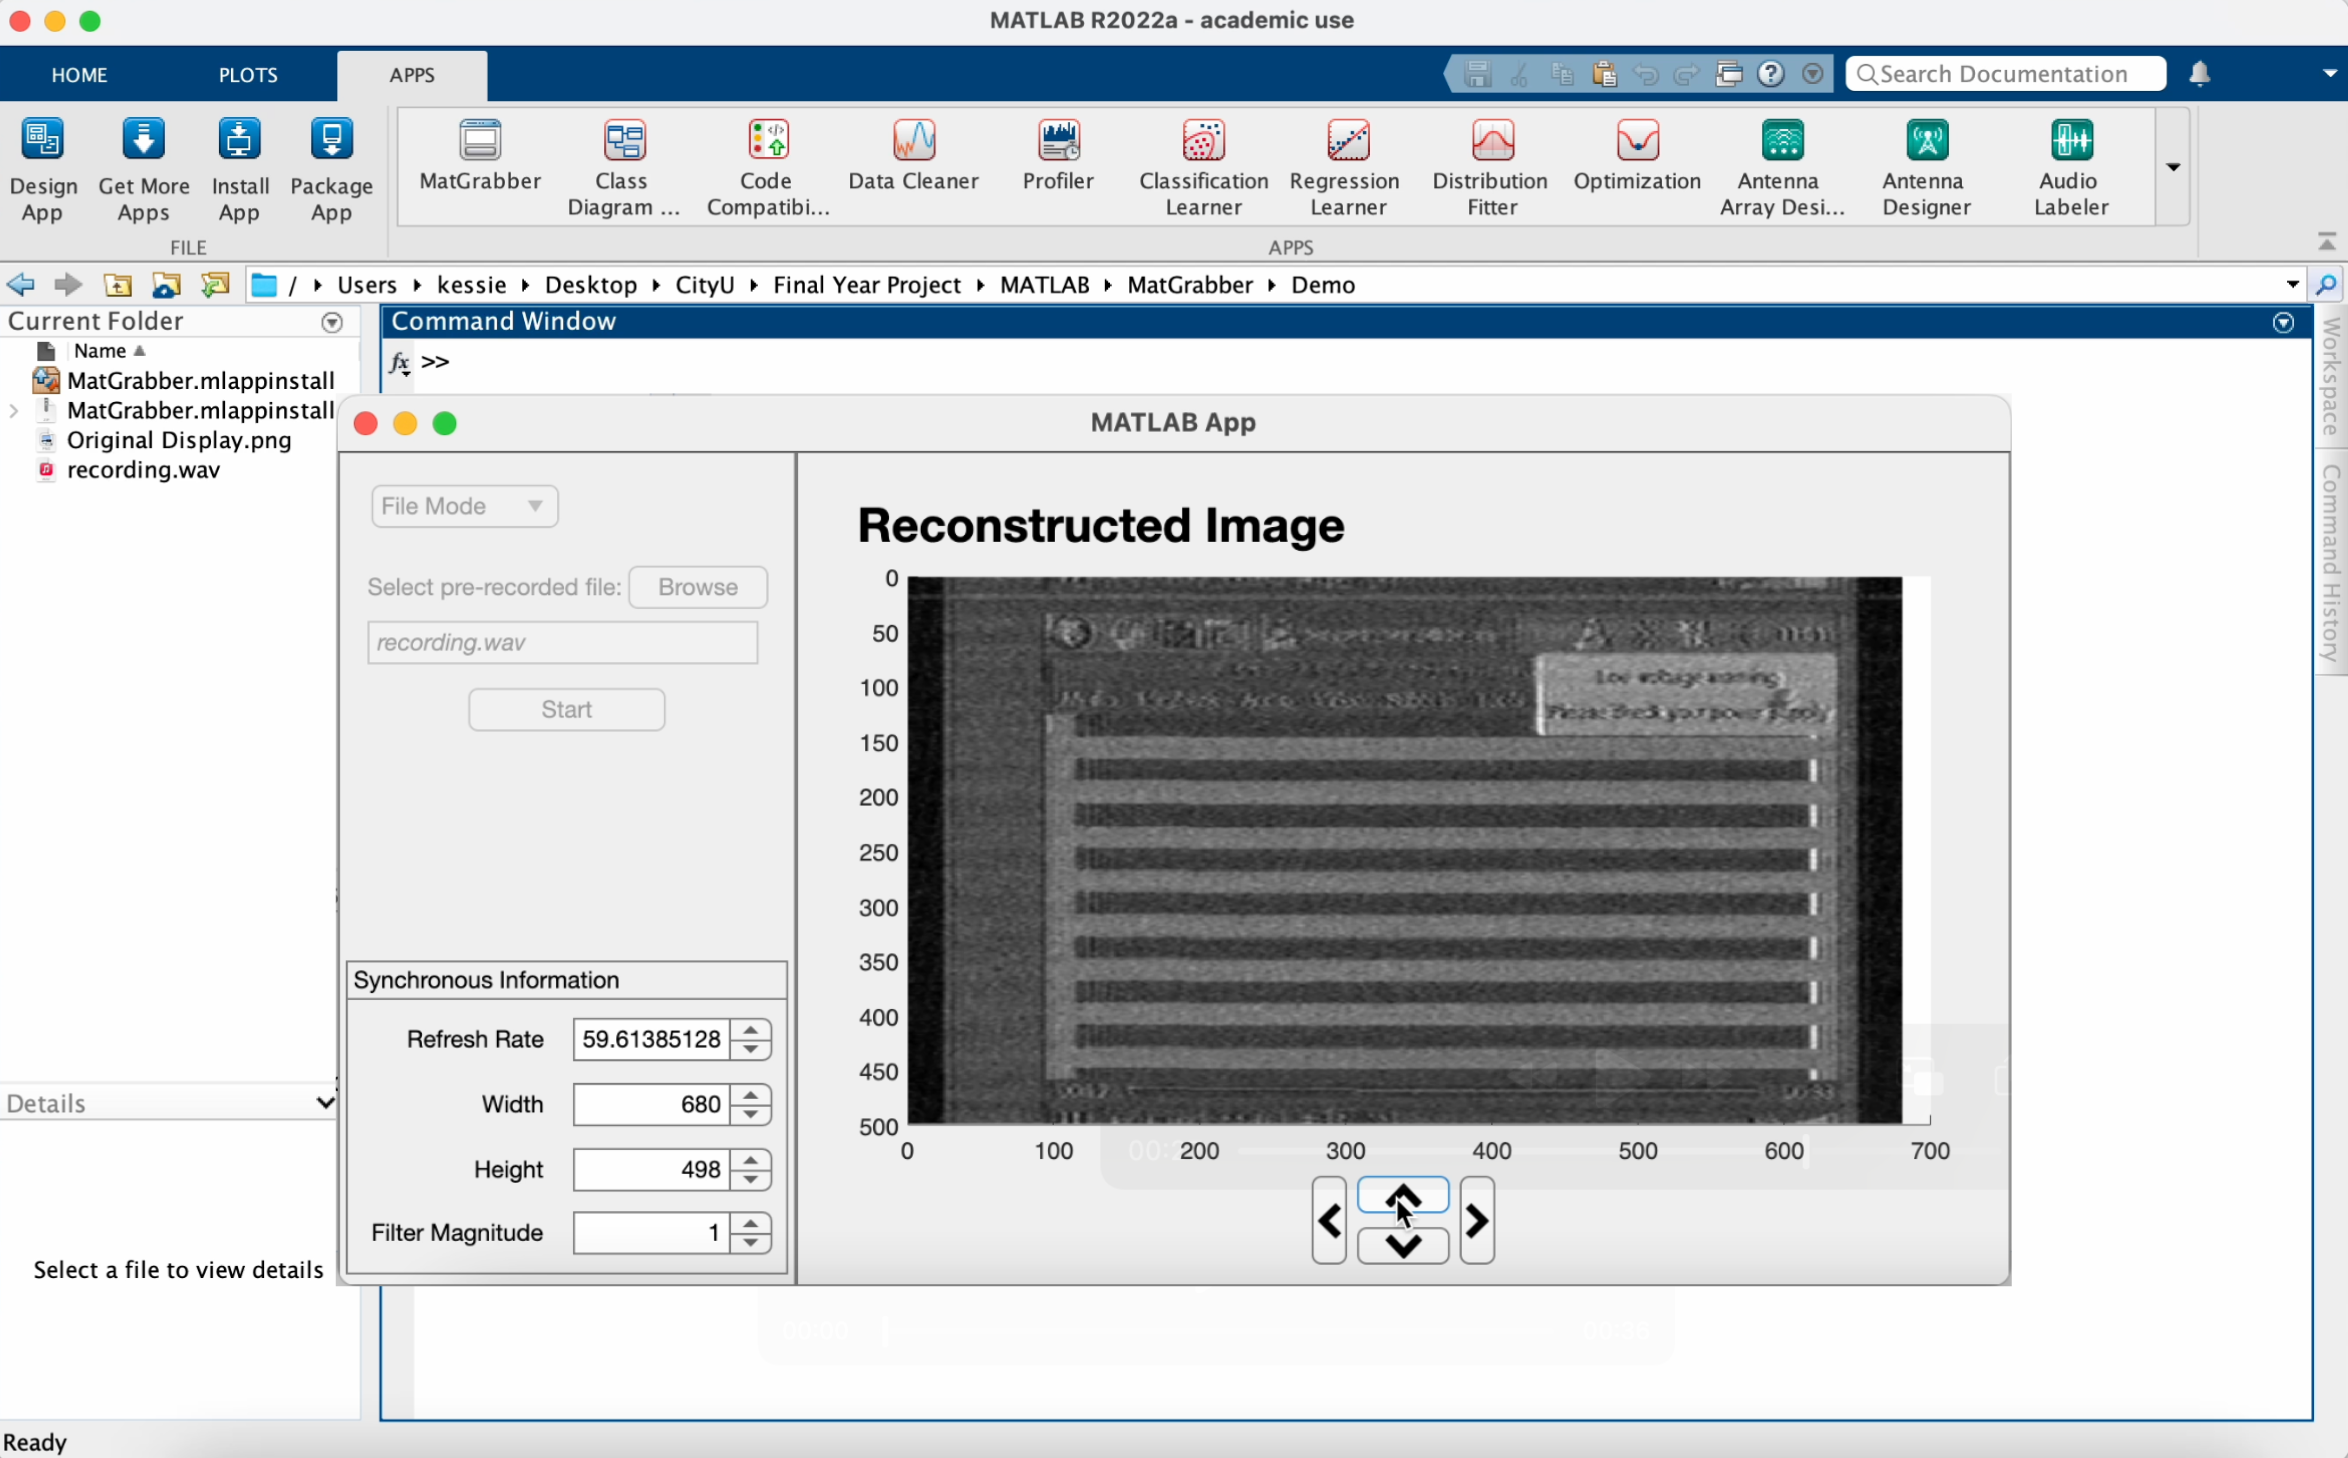2348x1458 pixels.
Task: Increase the Refresh Rate stepper
Action: click(751, 1029)
